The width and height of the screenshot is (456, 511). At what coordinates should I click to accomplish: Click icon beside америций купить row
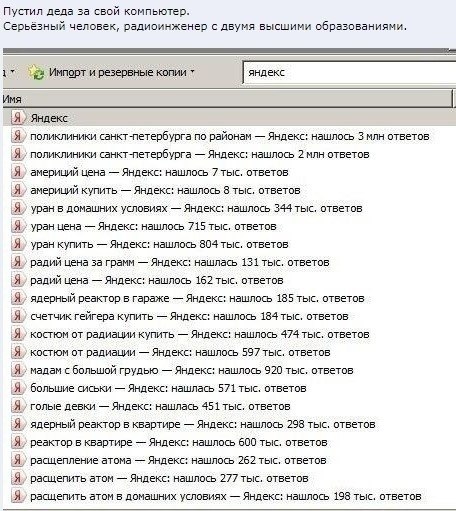click(18, 190)
